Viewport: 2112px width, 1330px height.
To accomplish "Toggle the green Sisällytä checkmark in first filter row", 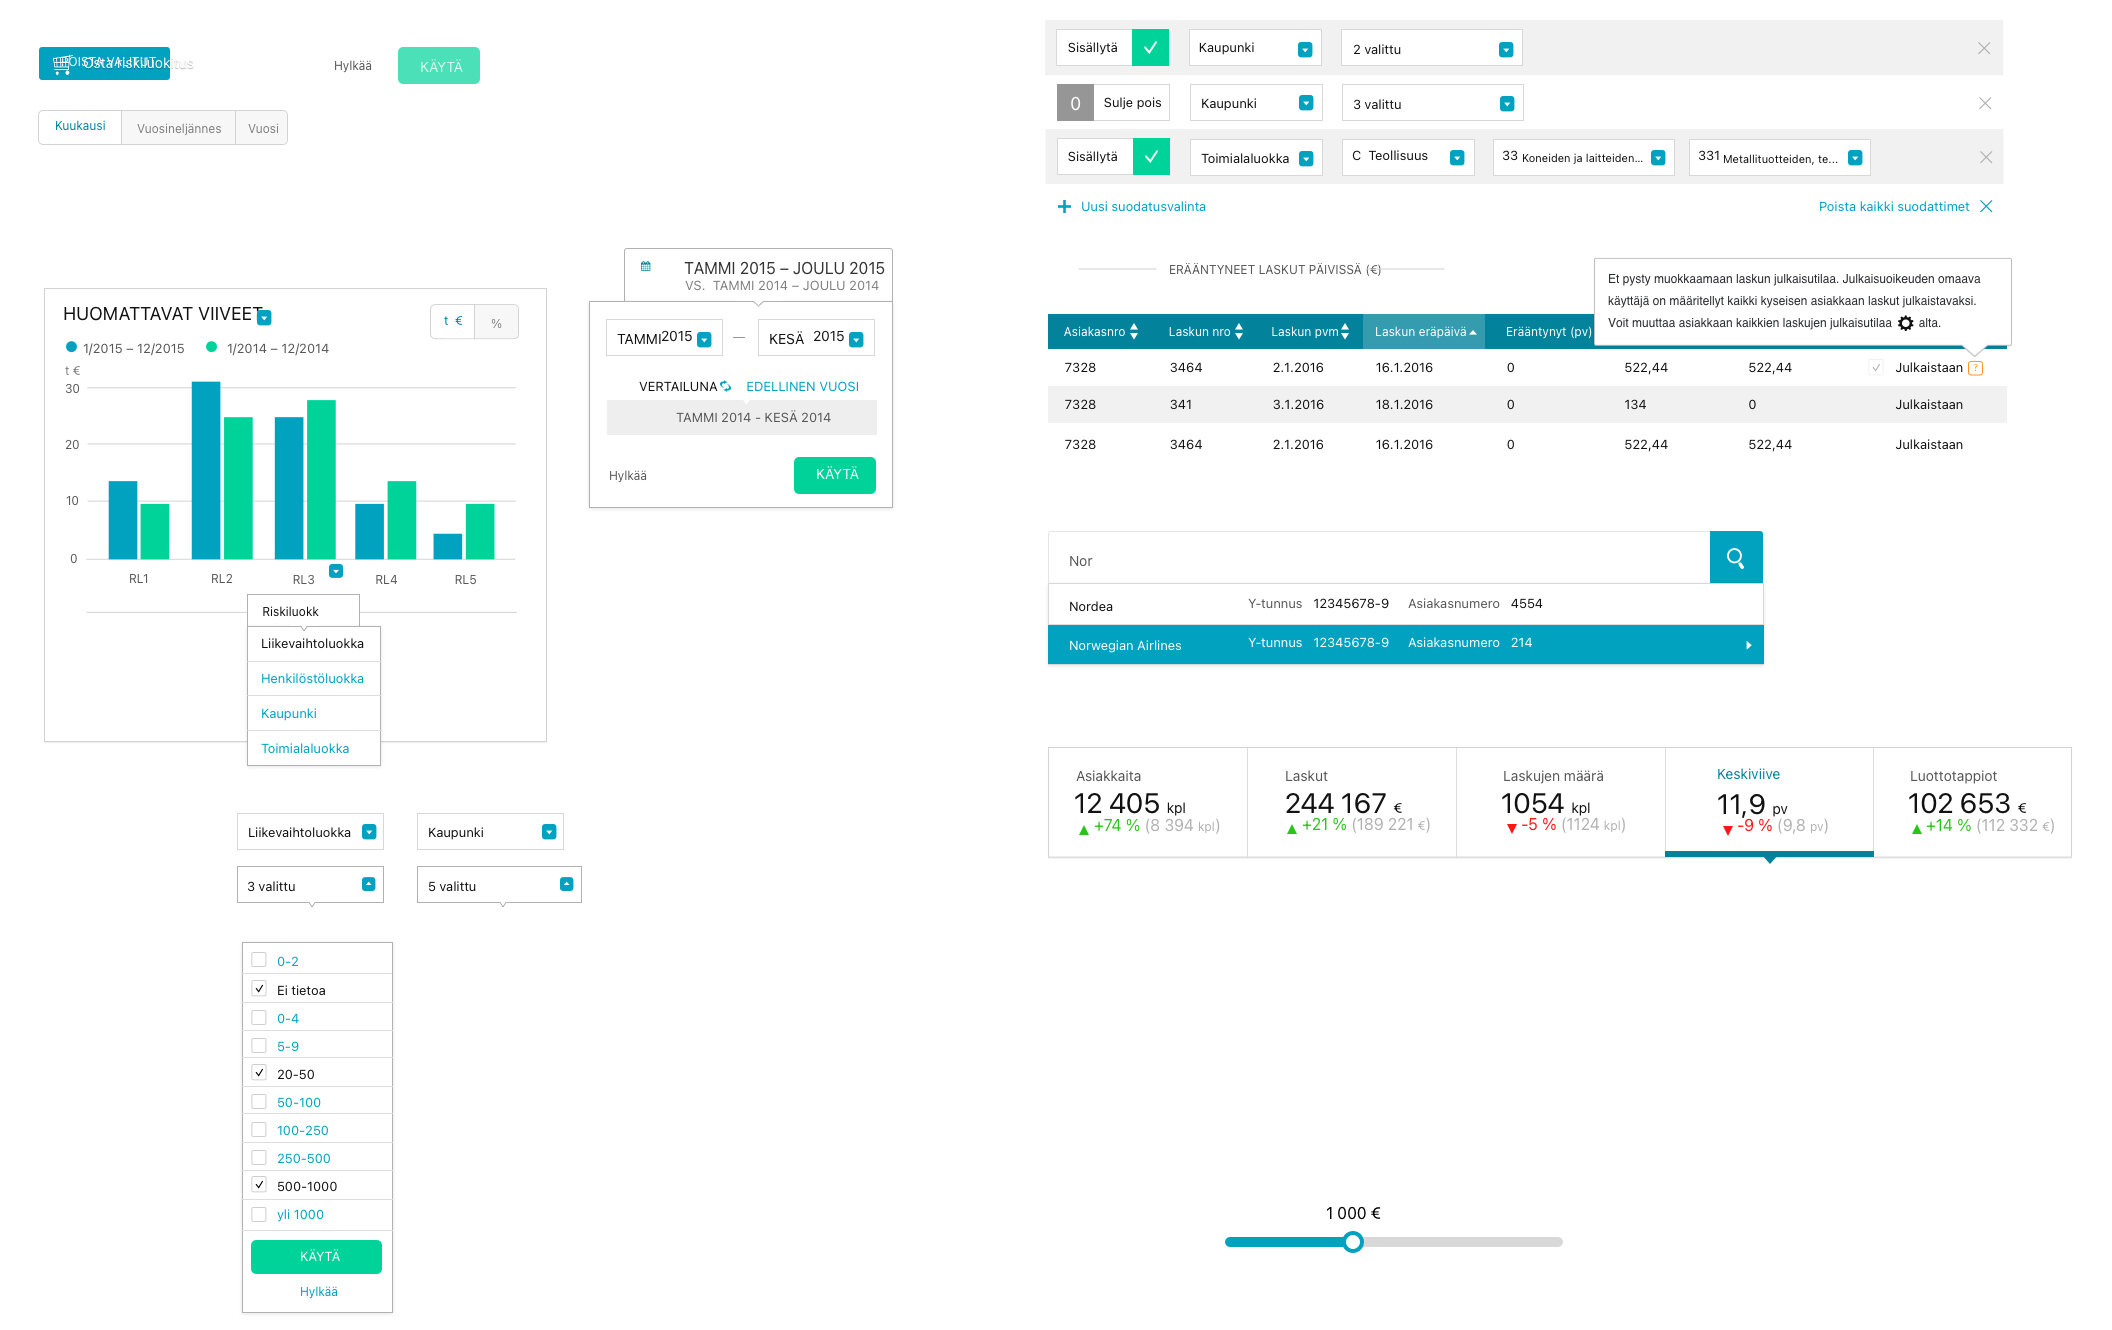I will (1150, 47).
